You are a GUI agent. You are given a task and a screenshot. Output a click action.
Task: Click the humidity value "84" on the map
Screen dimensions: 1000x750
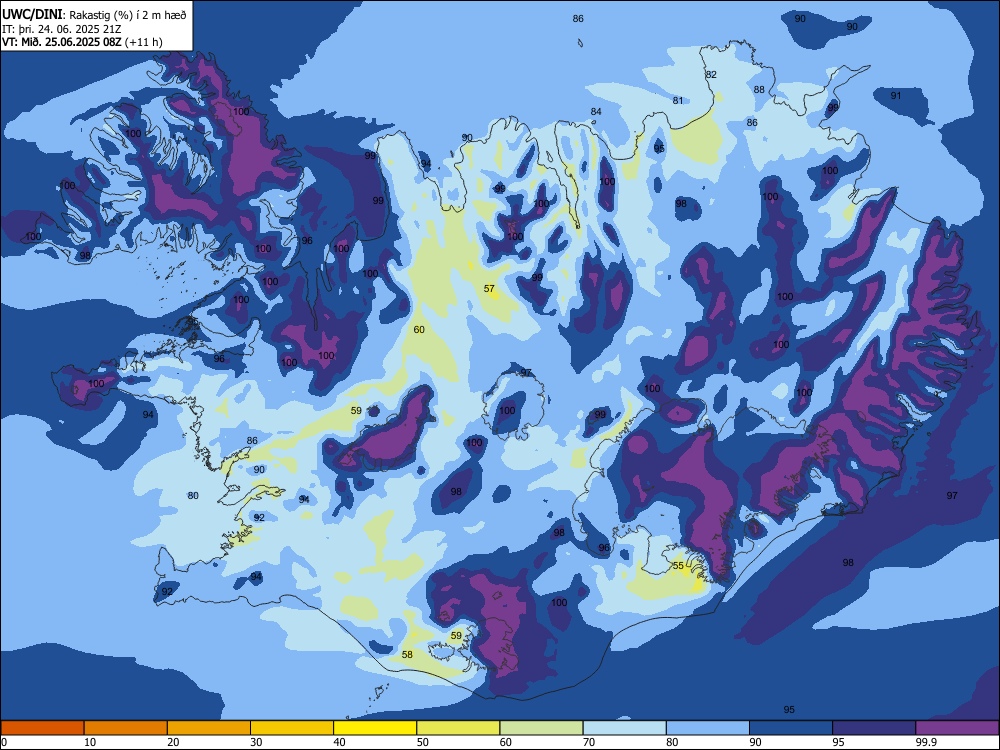[x=596, y=112]
